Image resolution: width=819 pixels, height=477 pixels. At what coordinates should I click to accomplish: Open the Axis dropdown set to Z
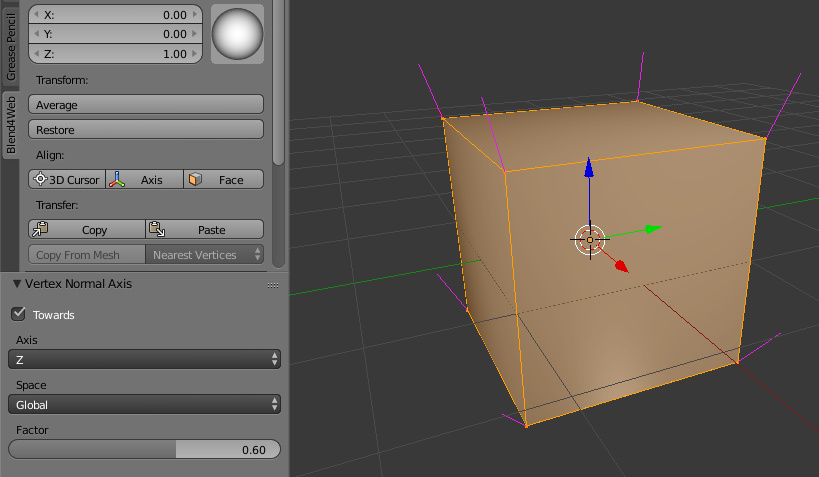click(x=144, y=359)
